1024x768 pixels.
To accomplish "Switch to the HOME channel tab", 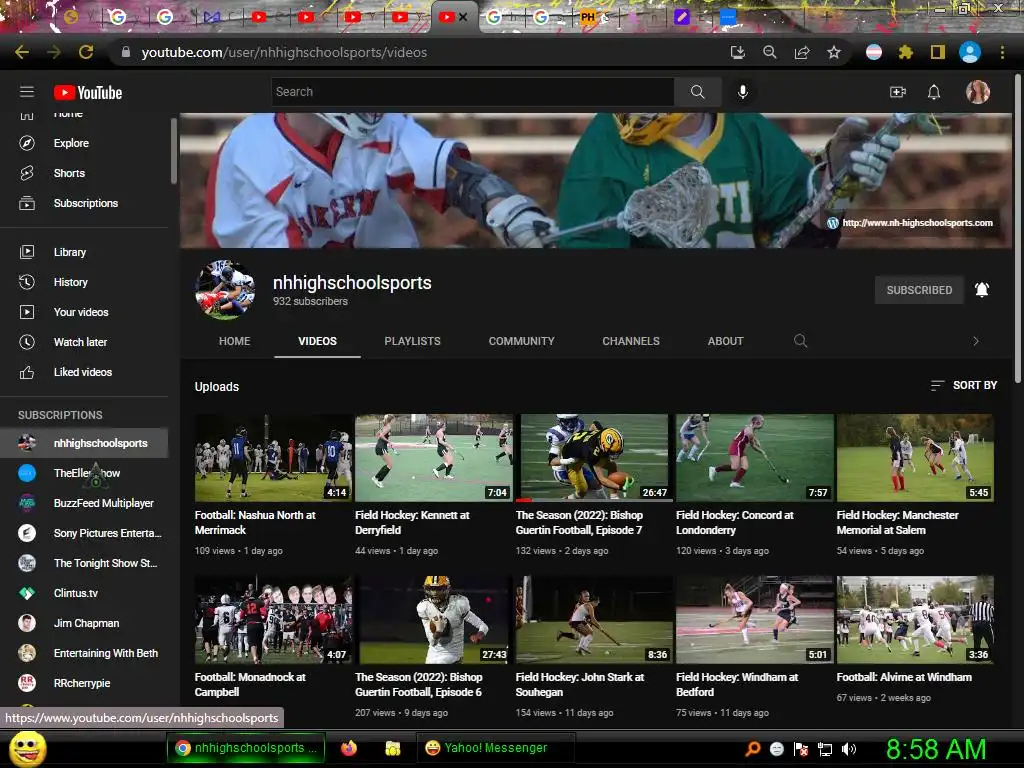I will (234, 341).
